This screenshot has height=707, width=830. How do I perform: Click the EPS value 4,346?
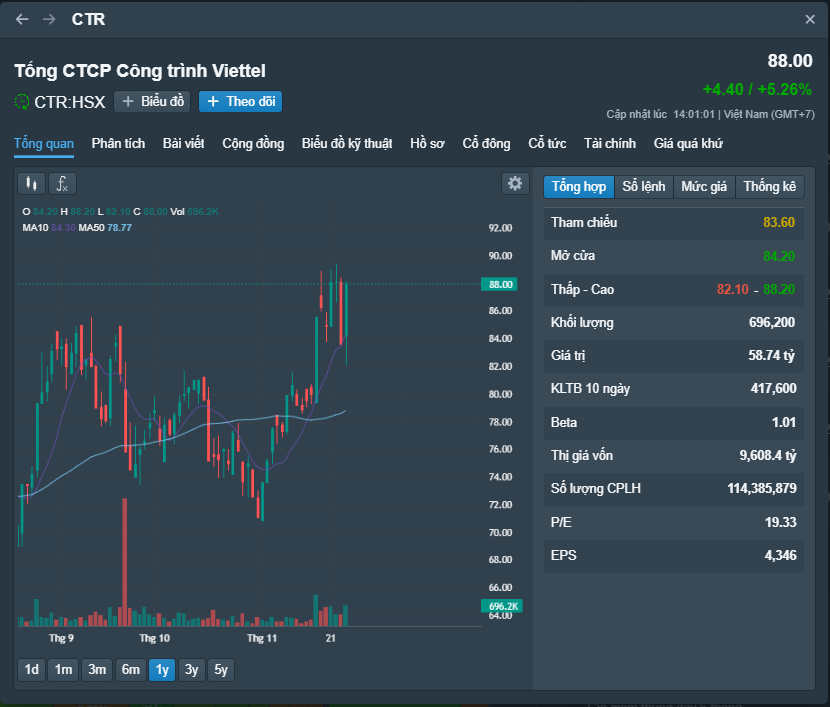pyautogui.click(x=780, y=555)
